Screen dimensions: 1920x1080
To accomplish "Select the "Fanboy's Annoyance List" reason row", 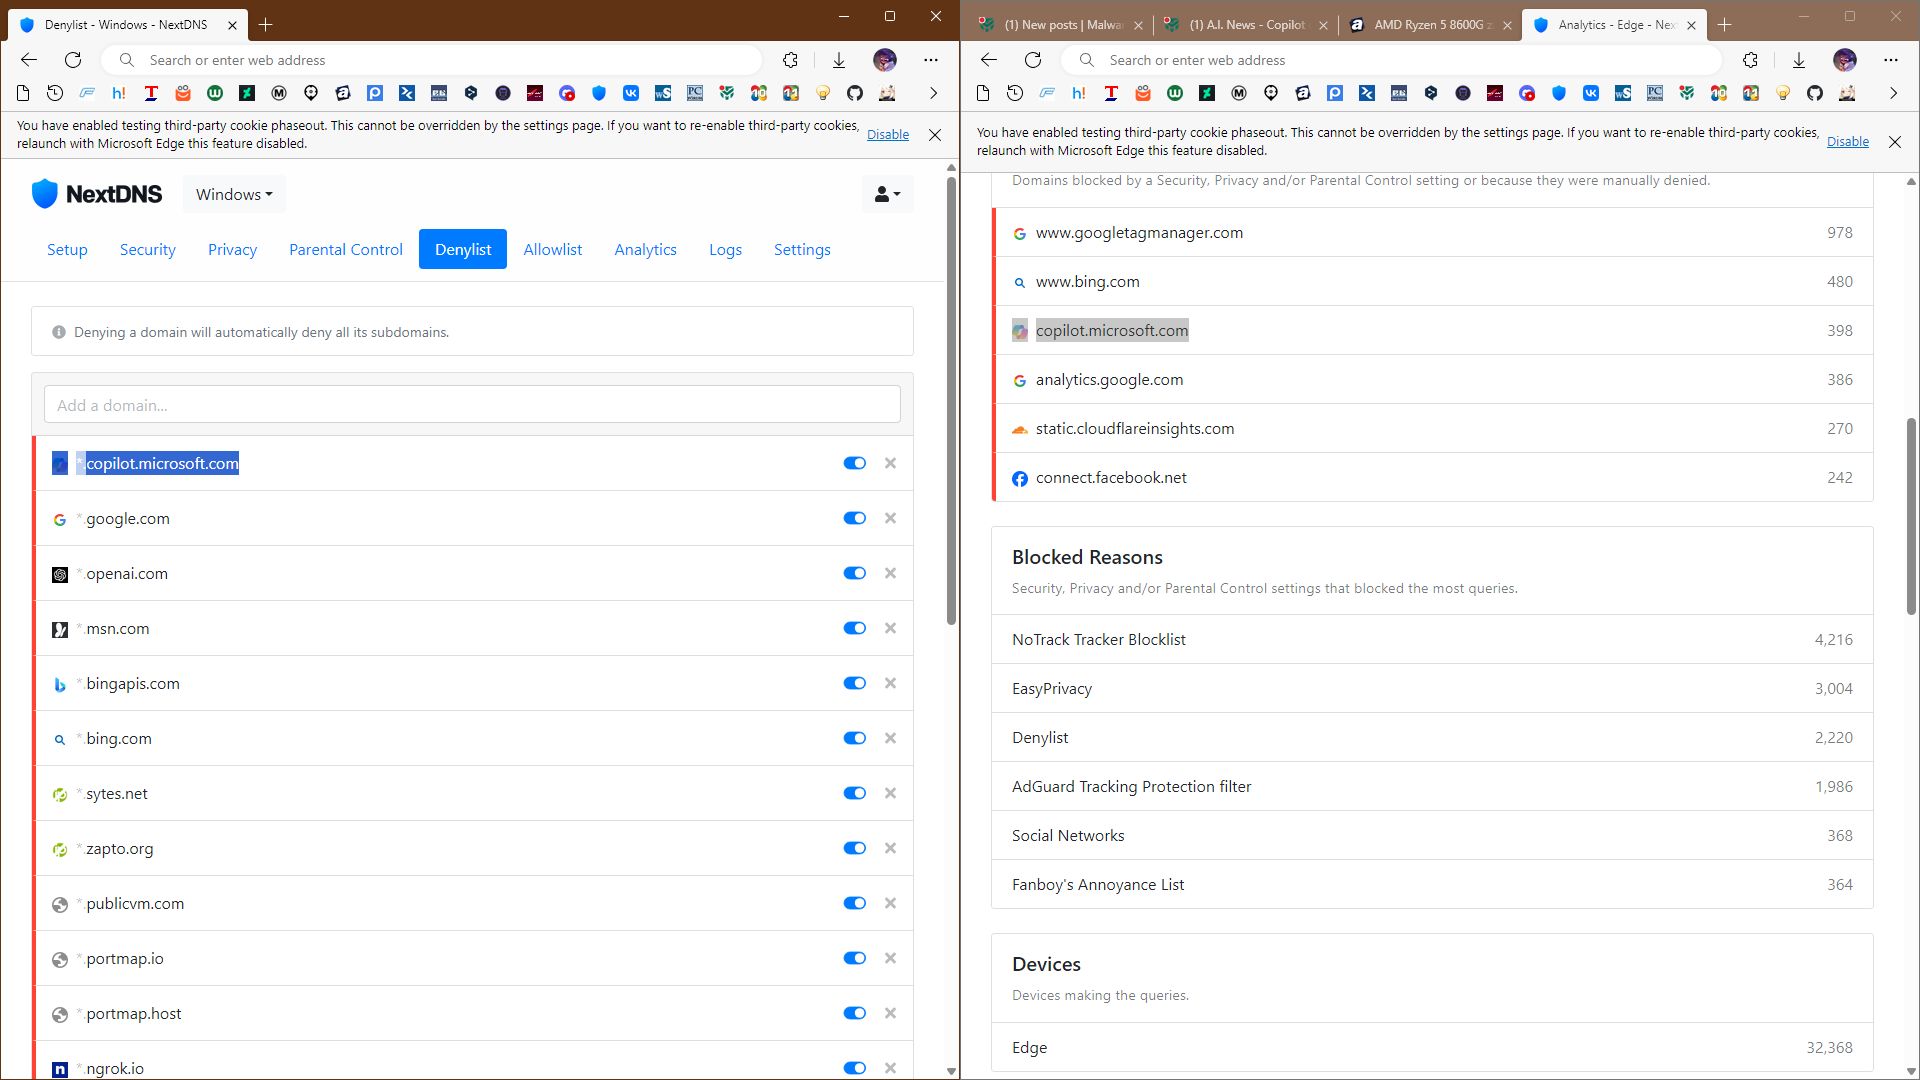I will [x=1432, y=884].
